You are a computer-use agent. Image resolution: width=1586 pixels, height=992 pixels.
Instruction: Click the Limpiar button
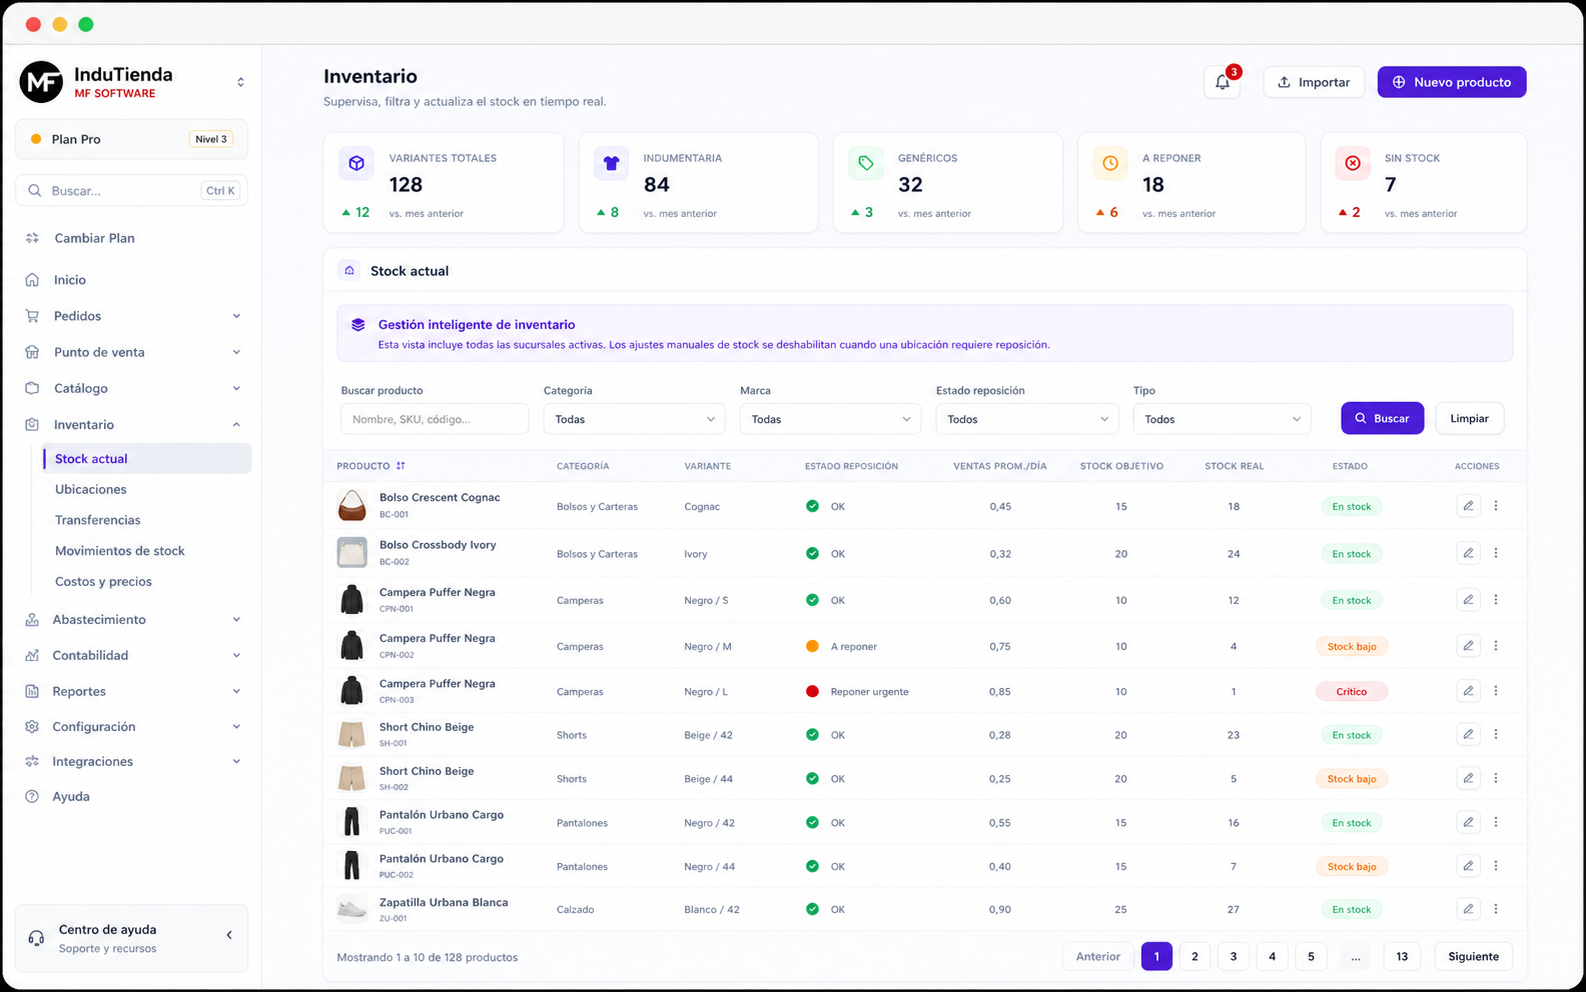point(1469,419)
